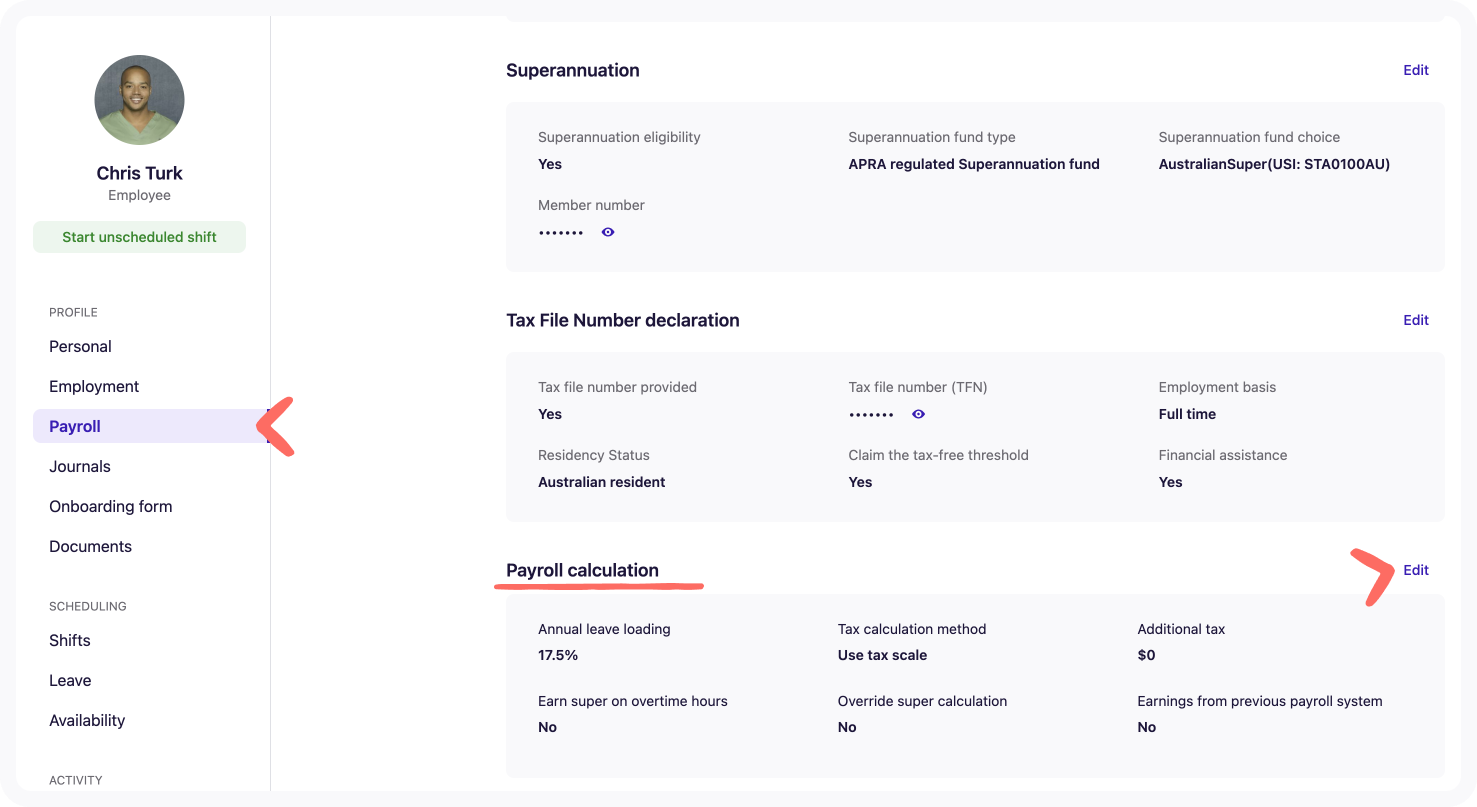Image resolution: width=1477 pixels, height=807 pixels.
Task: Open Journals from the sidebar
Action: coord(80,467)
